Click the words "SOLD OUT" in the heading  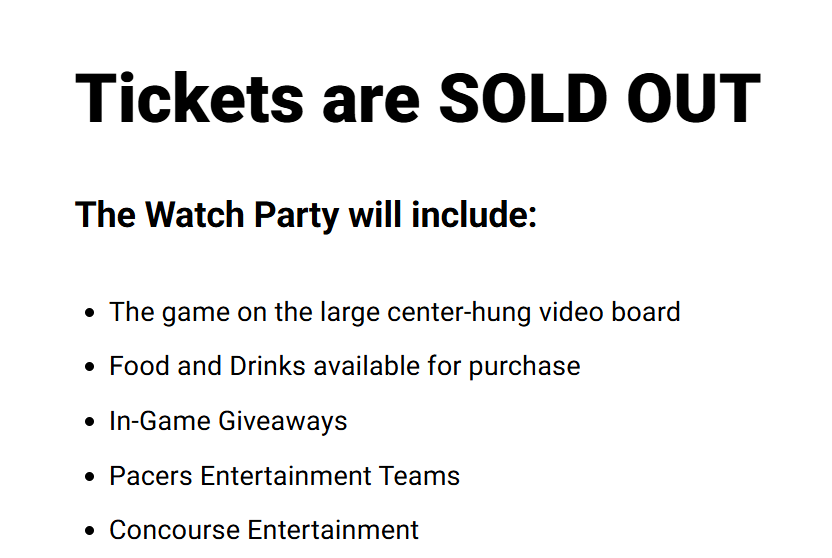coord(600,99)
